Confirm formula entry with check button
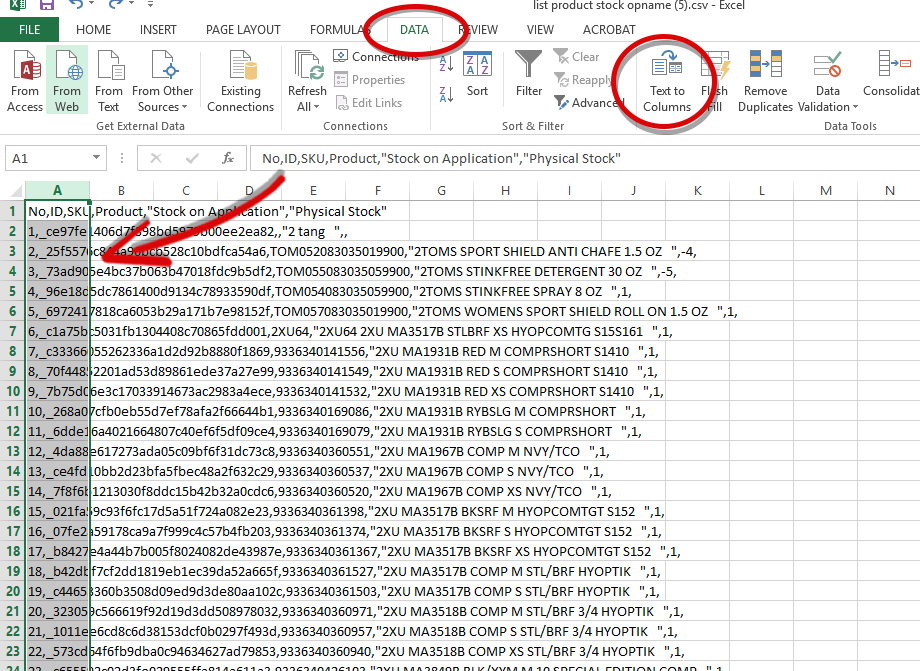 coord(192,158)
